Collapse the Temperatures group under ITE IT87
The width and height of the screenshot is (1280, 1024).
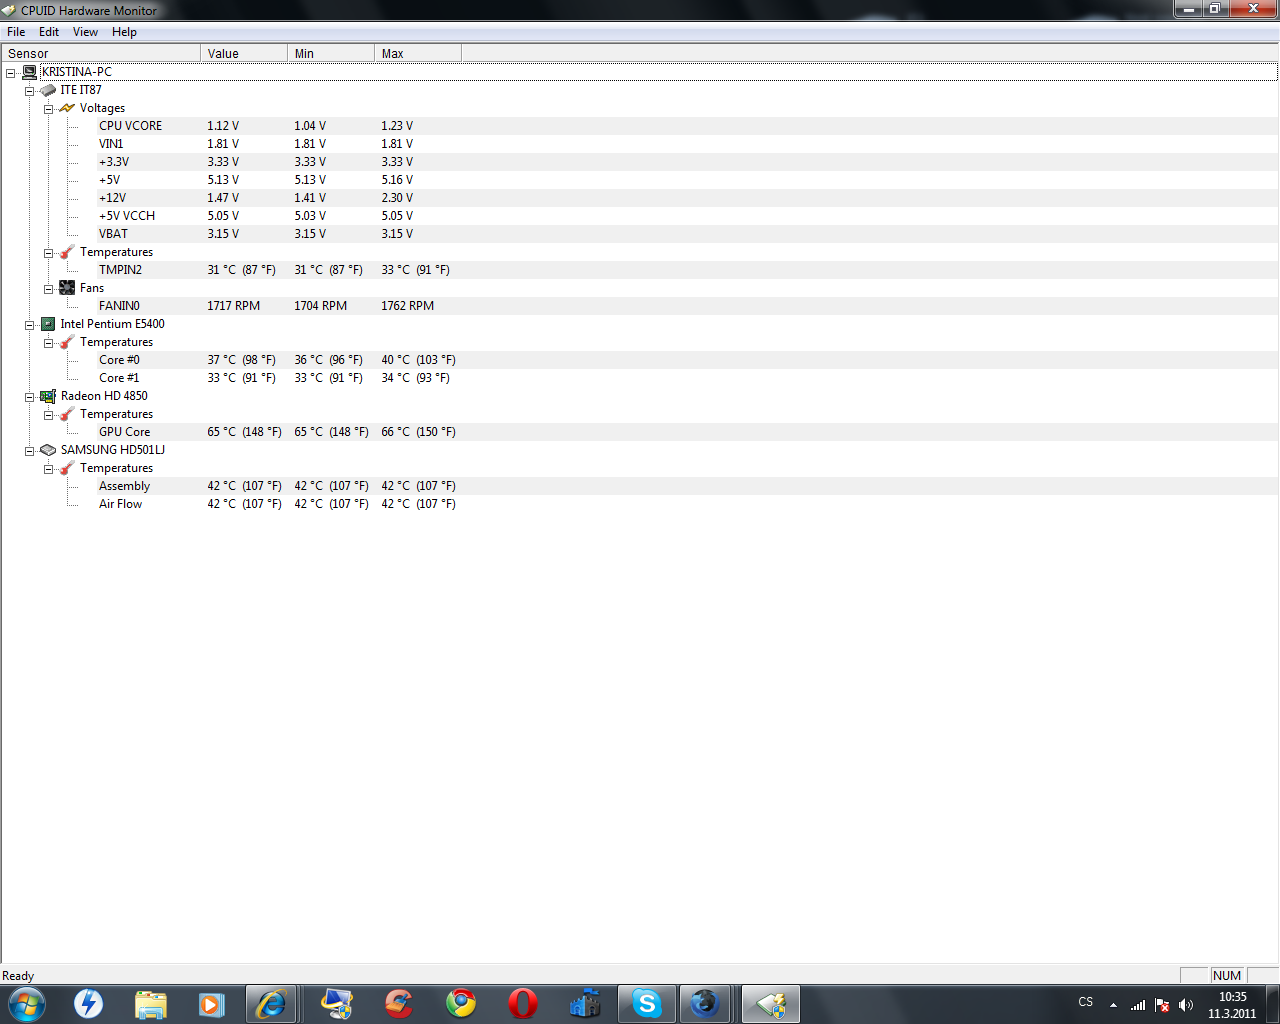click(x=49, y=253)
